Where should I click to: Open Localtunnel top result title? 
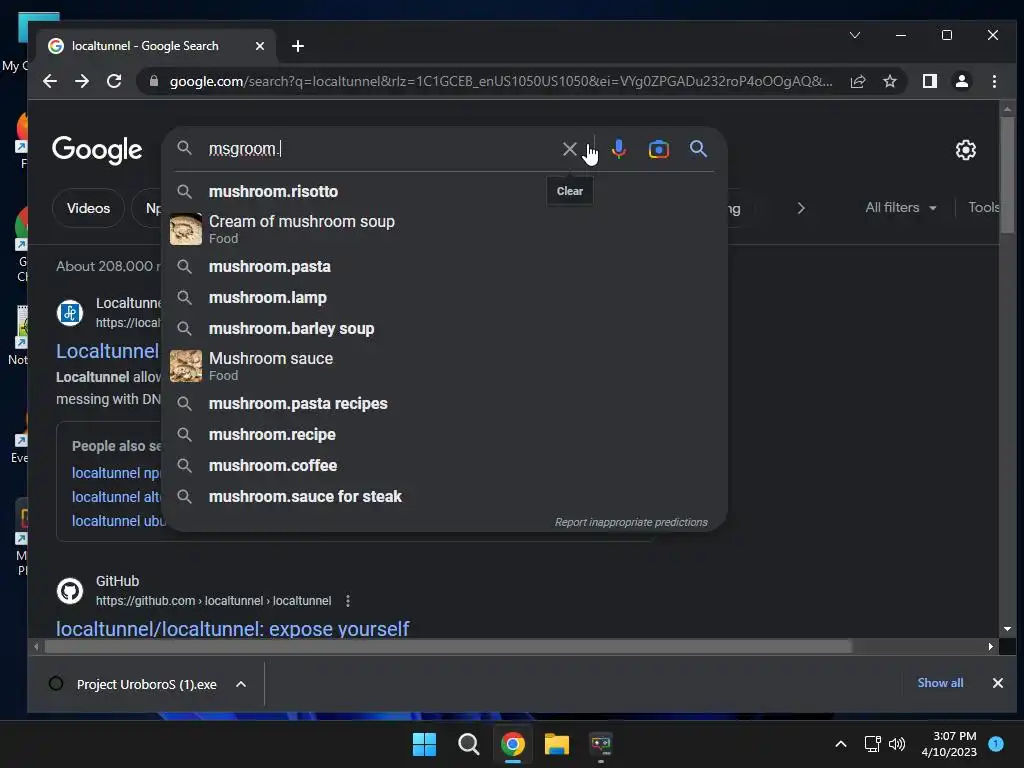108,351
